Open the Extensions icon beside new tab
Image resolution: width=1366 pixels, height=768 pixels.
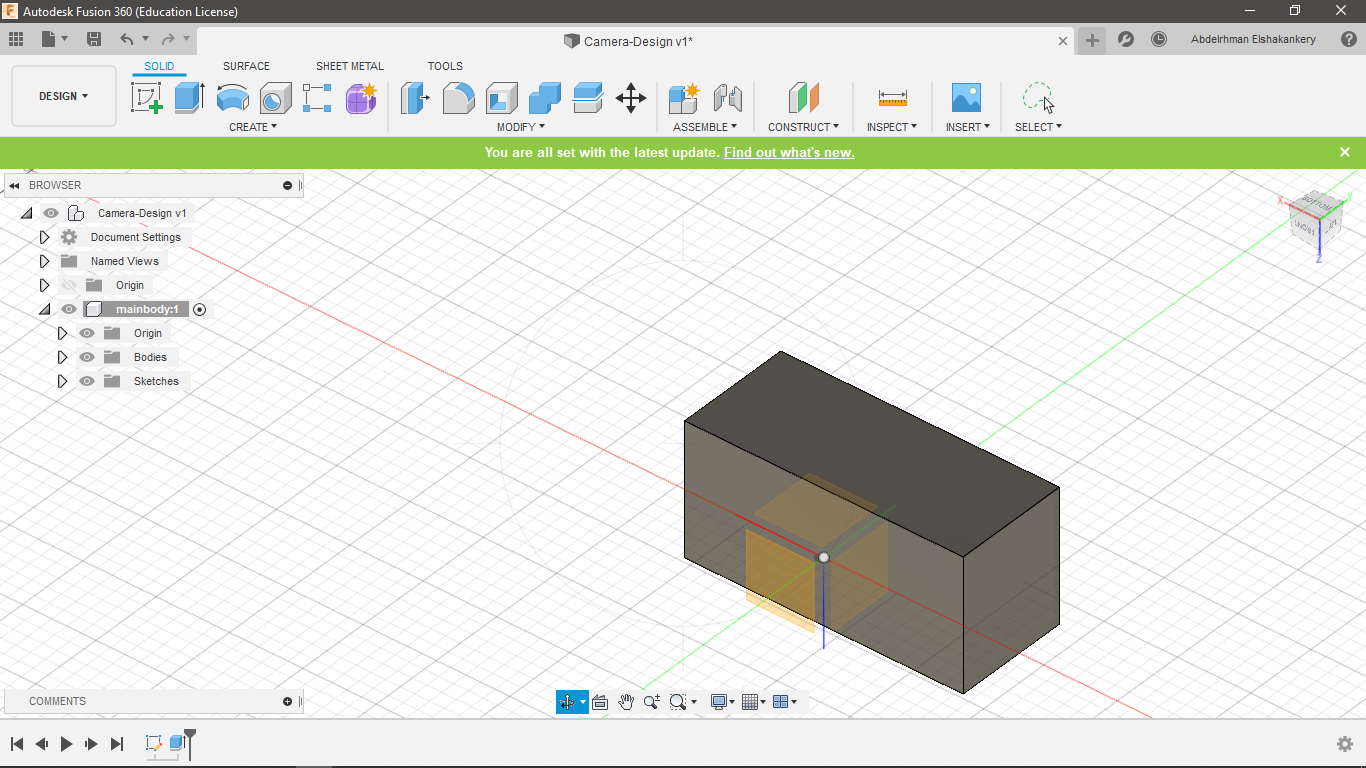pos(1126,39)
